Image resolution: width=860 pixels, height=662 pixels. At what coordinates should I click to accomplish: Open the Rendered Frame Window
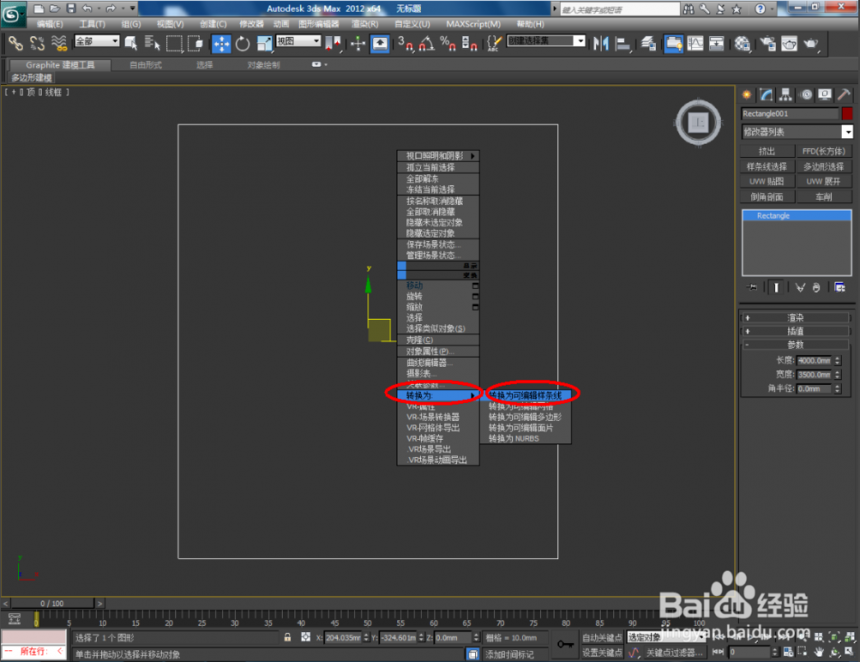[x=789, y=43]
